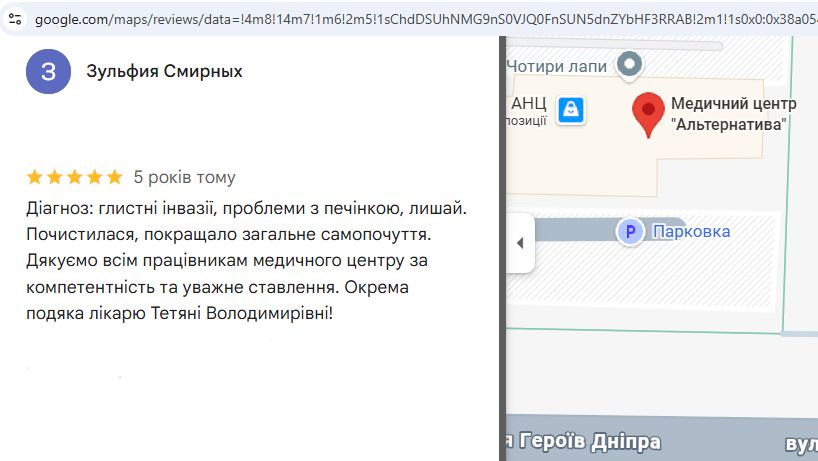Select the red map pin marker
The width and height of the screenshot is (818, 461).
pyautogui.click(x=648, y=115)
